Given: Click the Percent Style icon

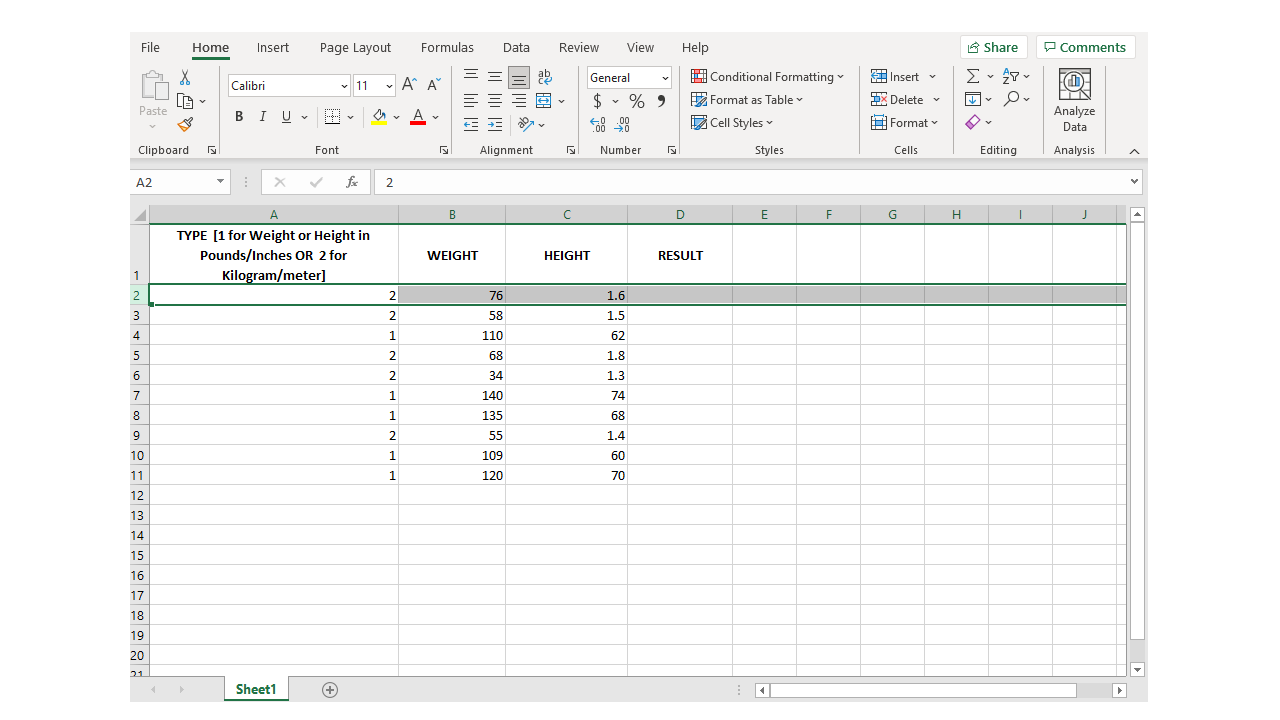Looking at the screenshot, I should click(x=636, y=101).
